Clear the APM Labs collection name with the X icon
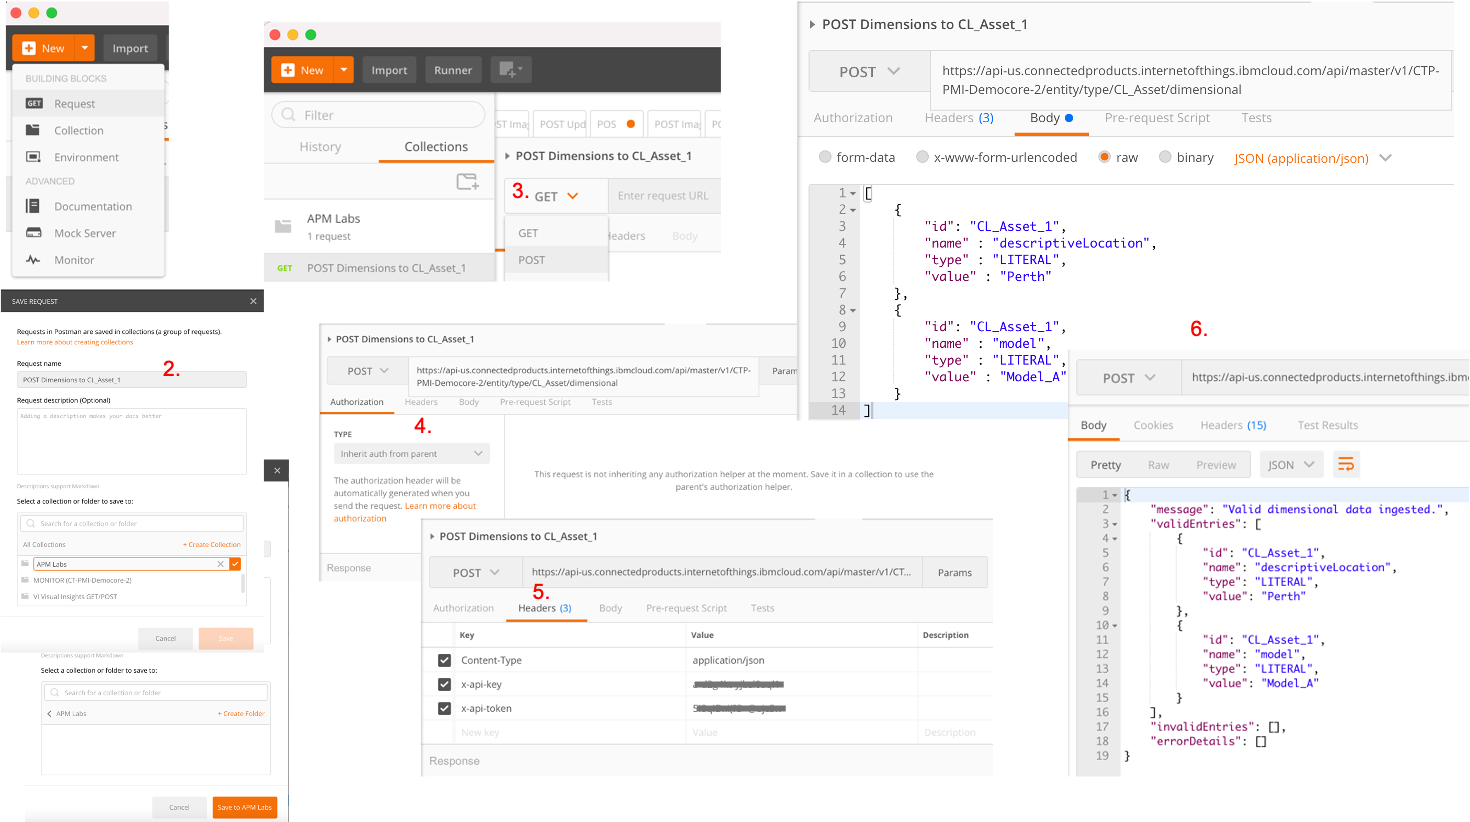The width and height of the screenshot is (1470, 822). point(221,564)
